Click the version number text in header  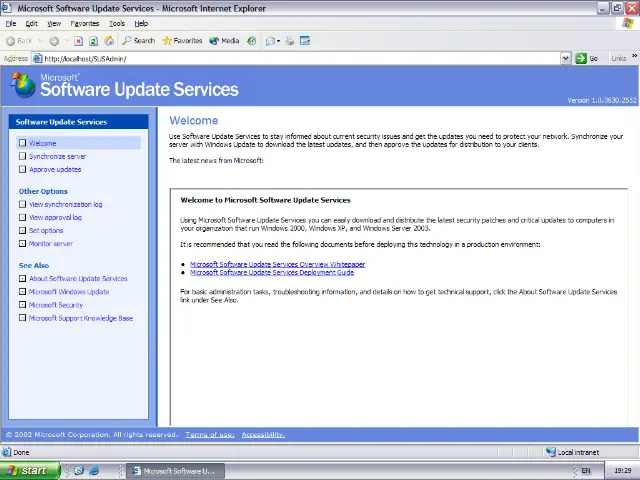[x=602, y=100]
